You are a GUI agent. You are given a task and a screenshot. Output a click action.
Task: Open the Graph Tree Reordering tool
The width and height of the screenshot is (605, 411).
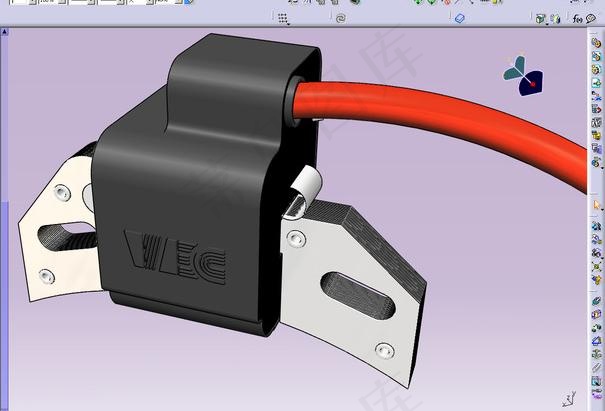pyautogui.click(x=596, y=109)
